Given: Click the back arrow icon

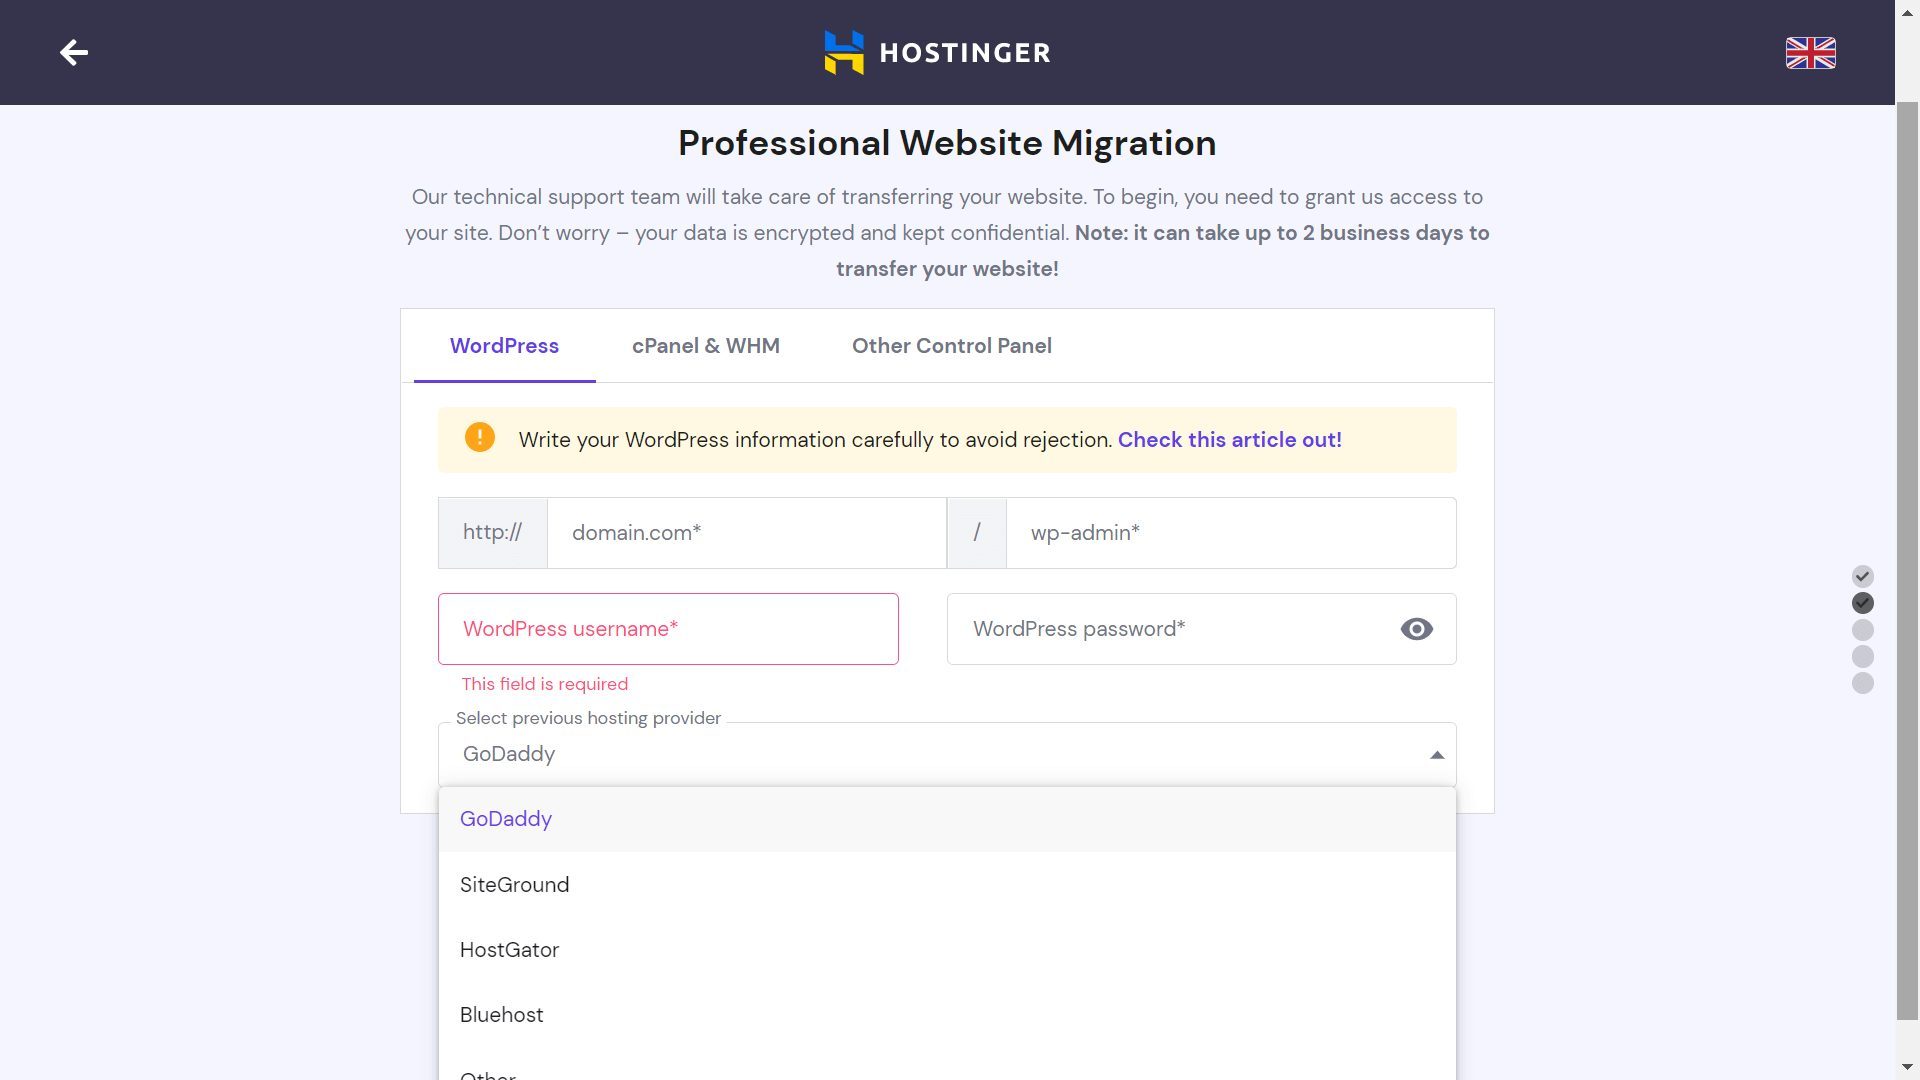Looking at the screenshot, I should point(74,52).
